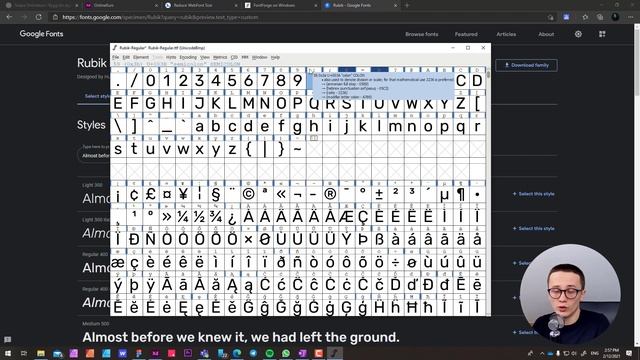Select the section sign § glyph cell

[x=216, y=194]
